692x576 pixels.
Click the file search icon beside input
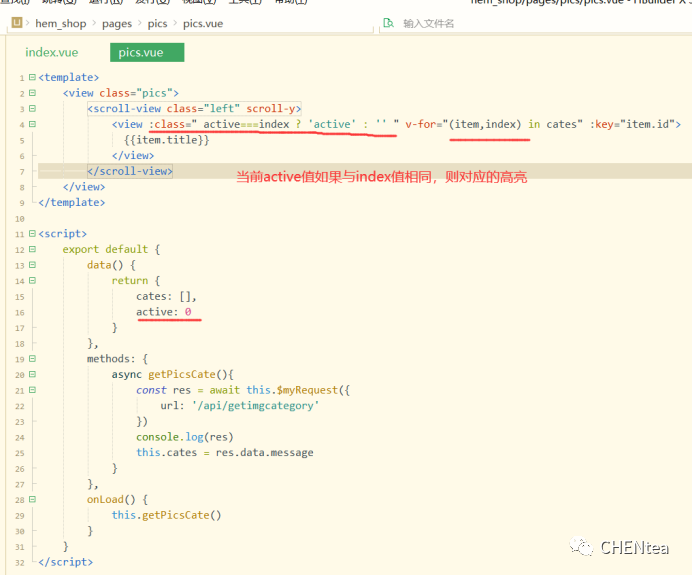388,23
